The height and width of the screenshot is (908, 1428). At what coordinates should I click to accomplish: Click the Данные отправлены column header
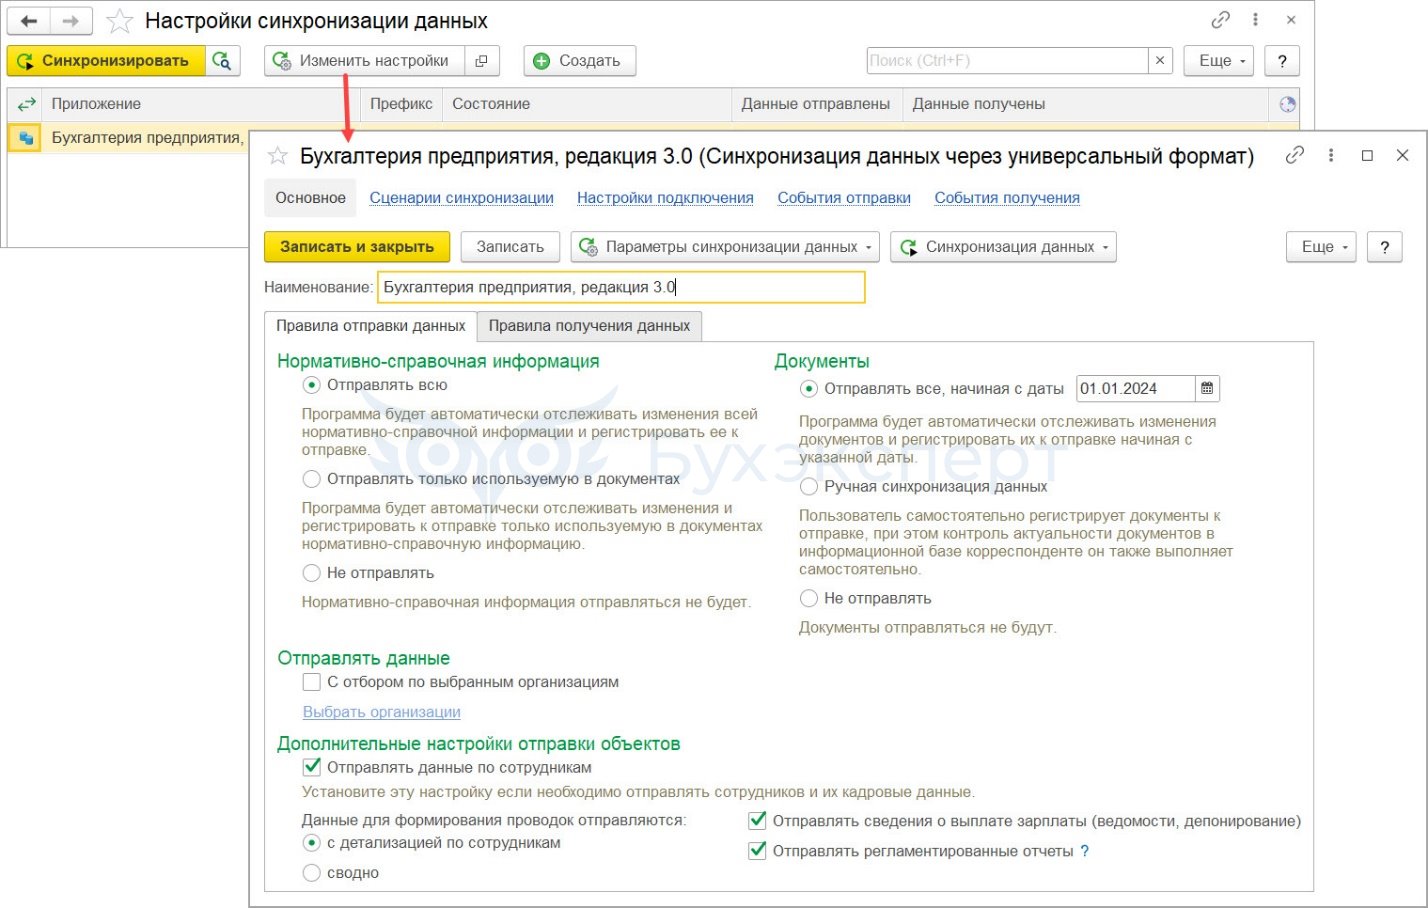816,104
